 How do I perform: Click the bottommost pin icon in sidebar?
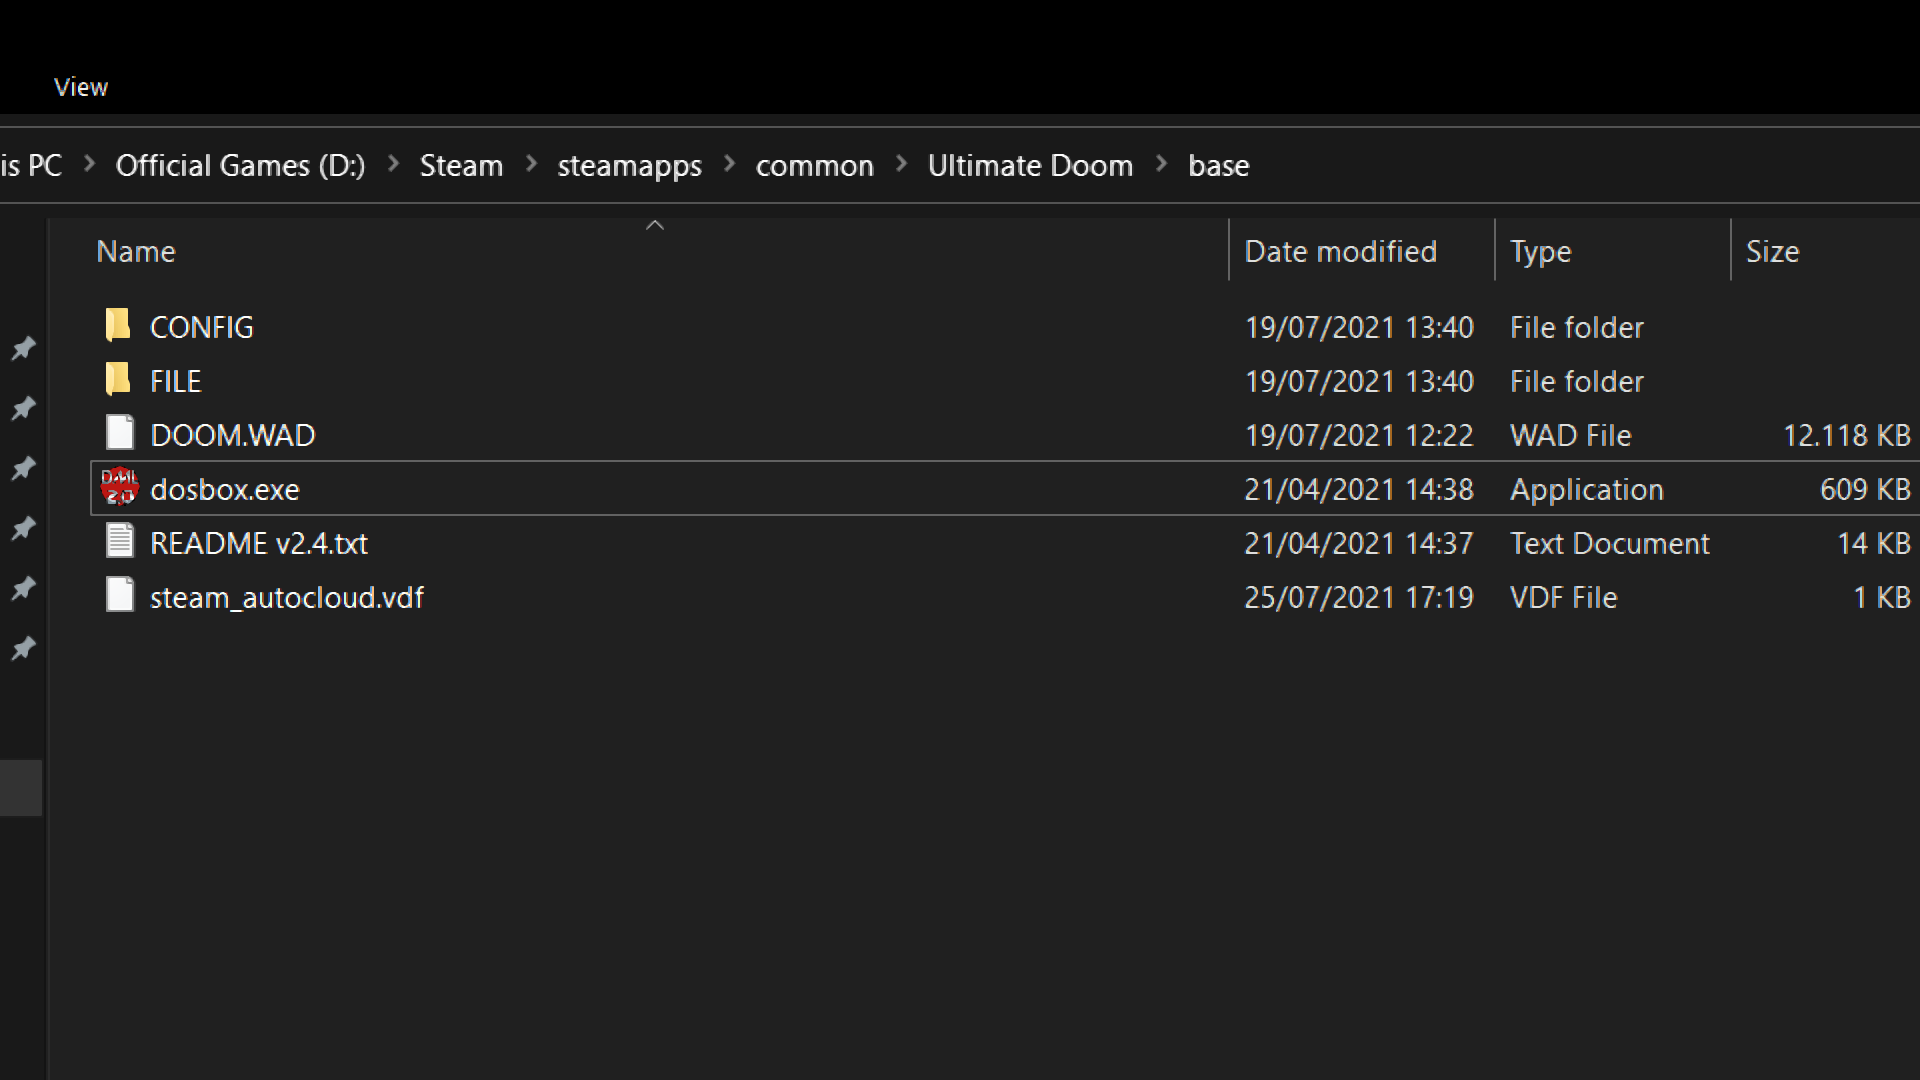point(23,649)
